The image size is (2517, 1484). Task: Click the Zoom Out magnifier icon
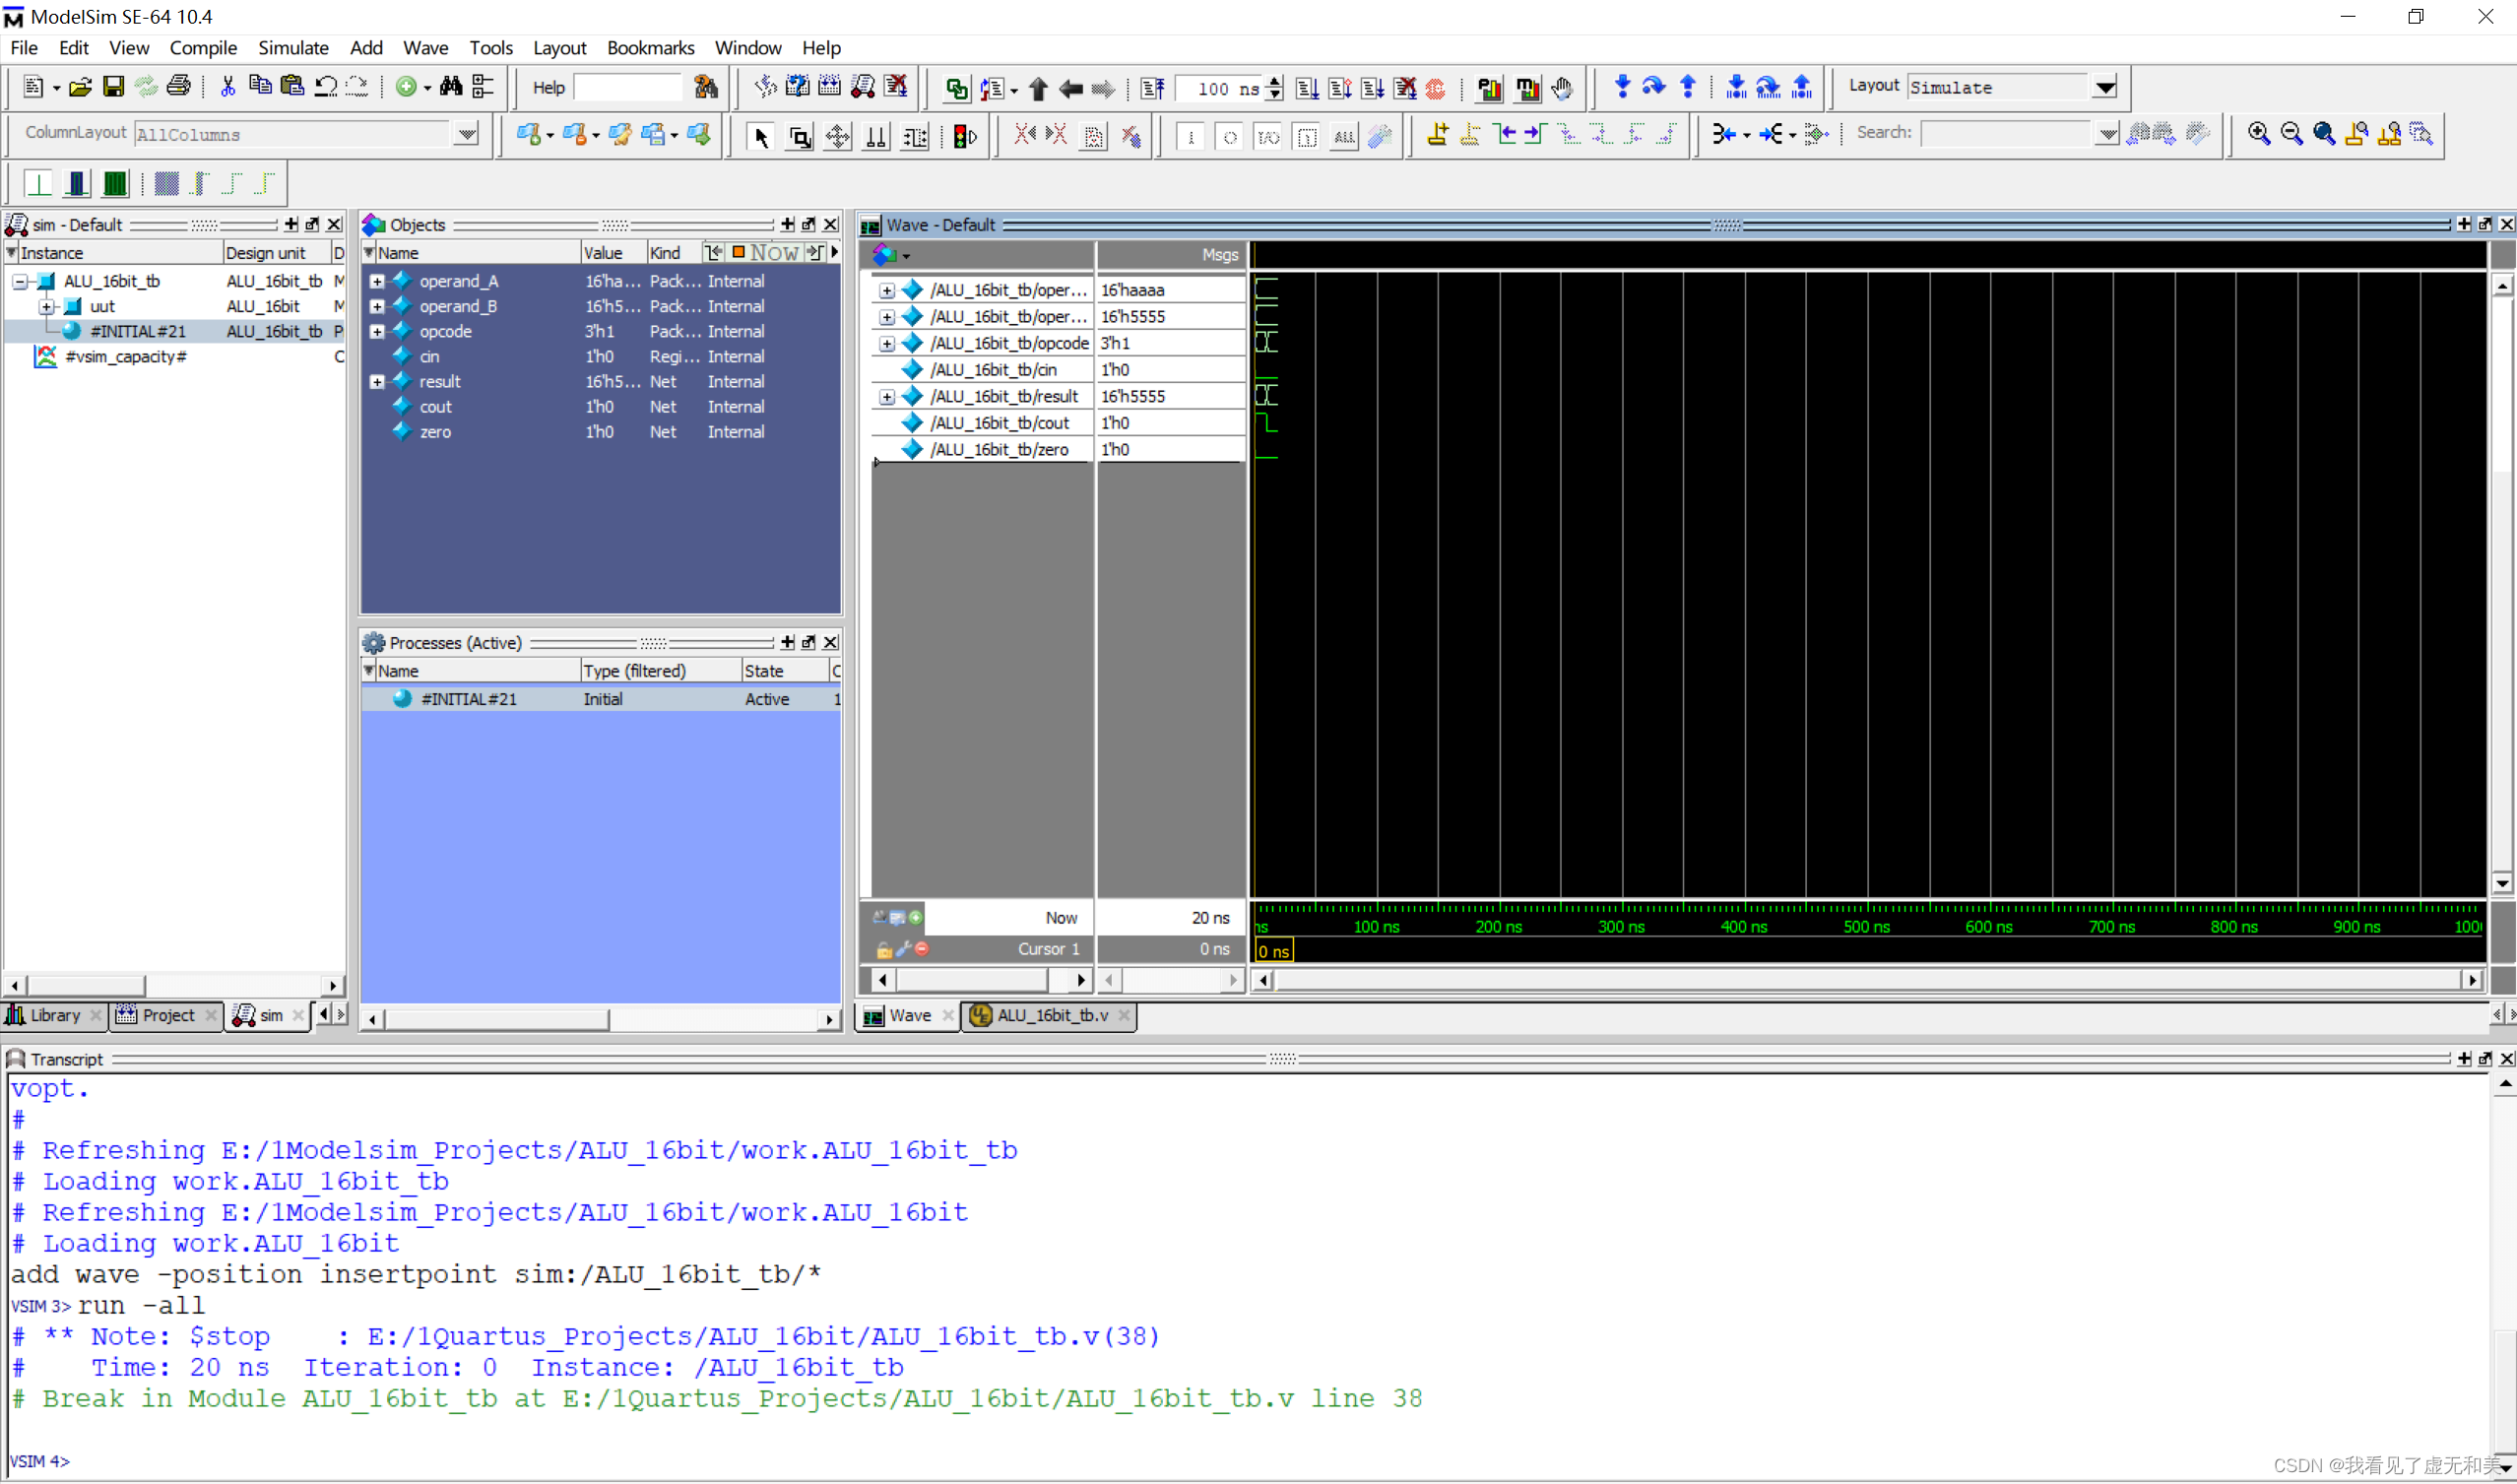click(2291, 134)
